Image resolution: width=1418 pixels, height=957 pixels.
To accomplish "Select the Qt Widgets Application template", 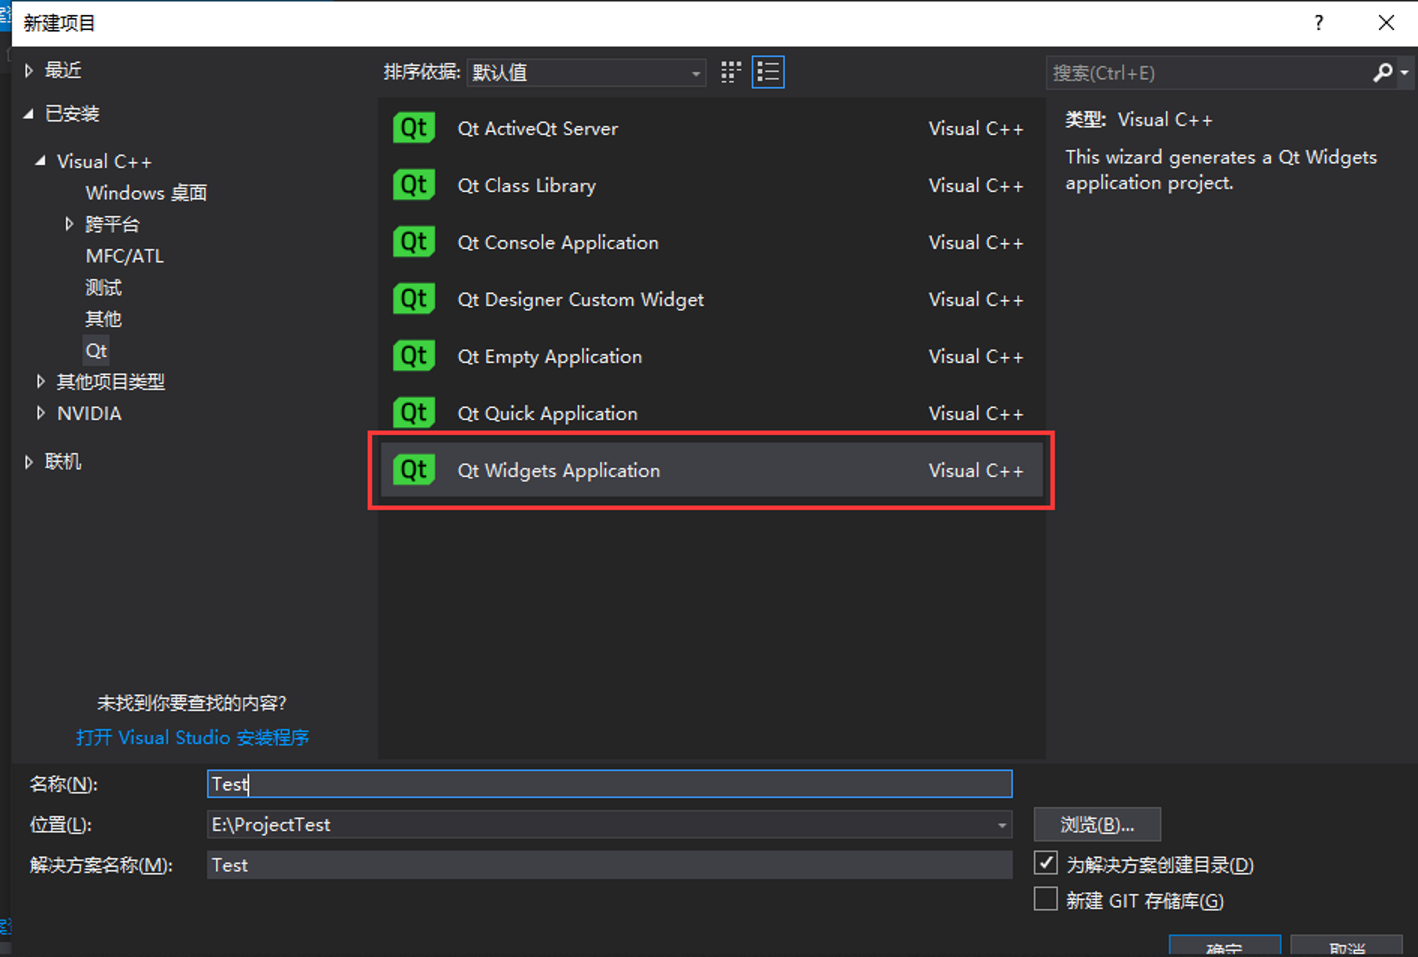I will pos(711,470).
